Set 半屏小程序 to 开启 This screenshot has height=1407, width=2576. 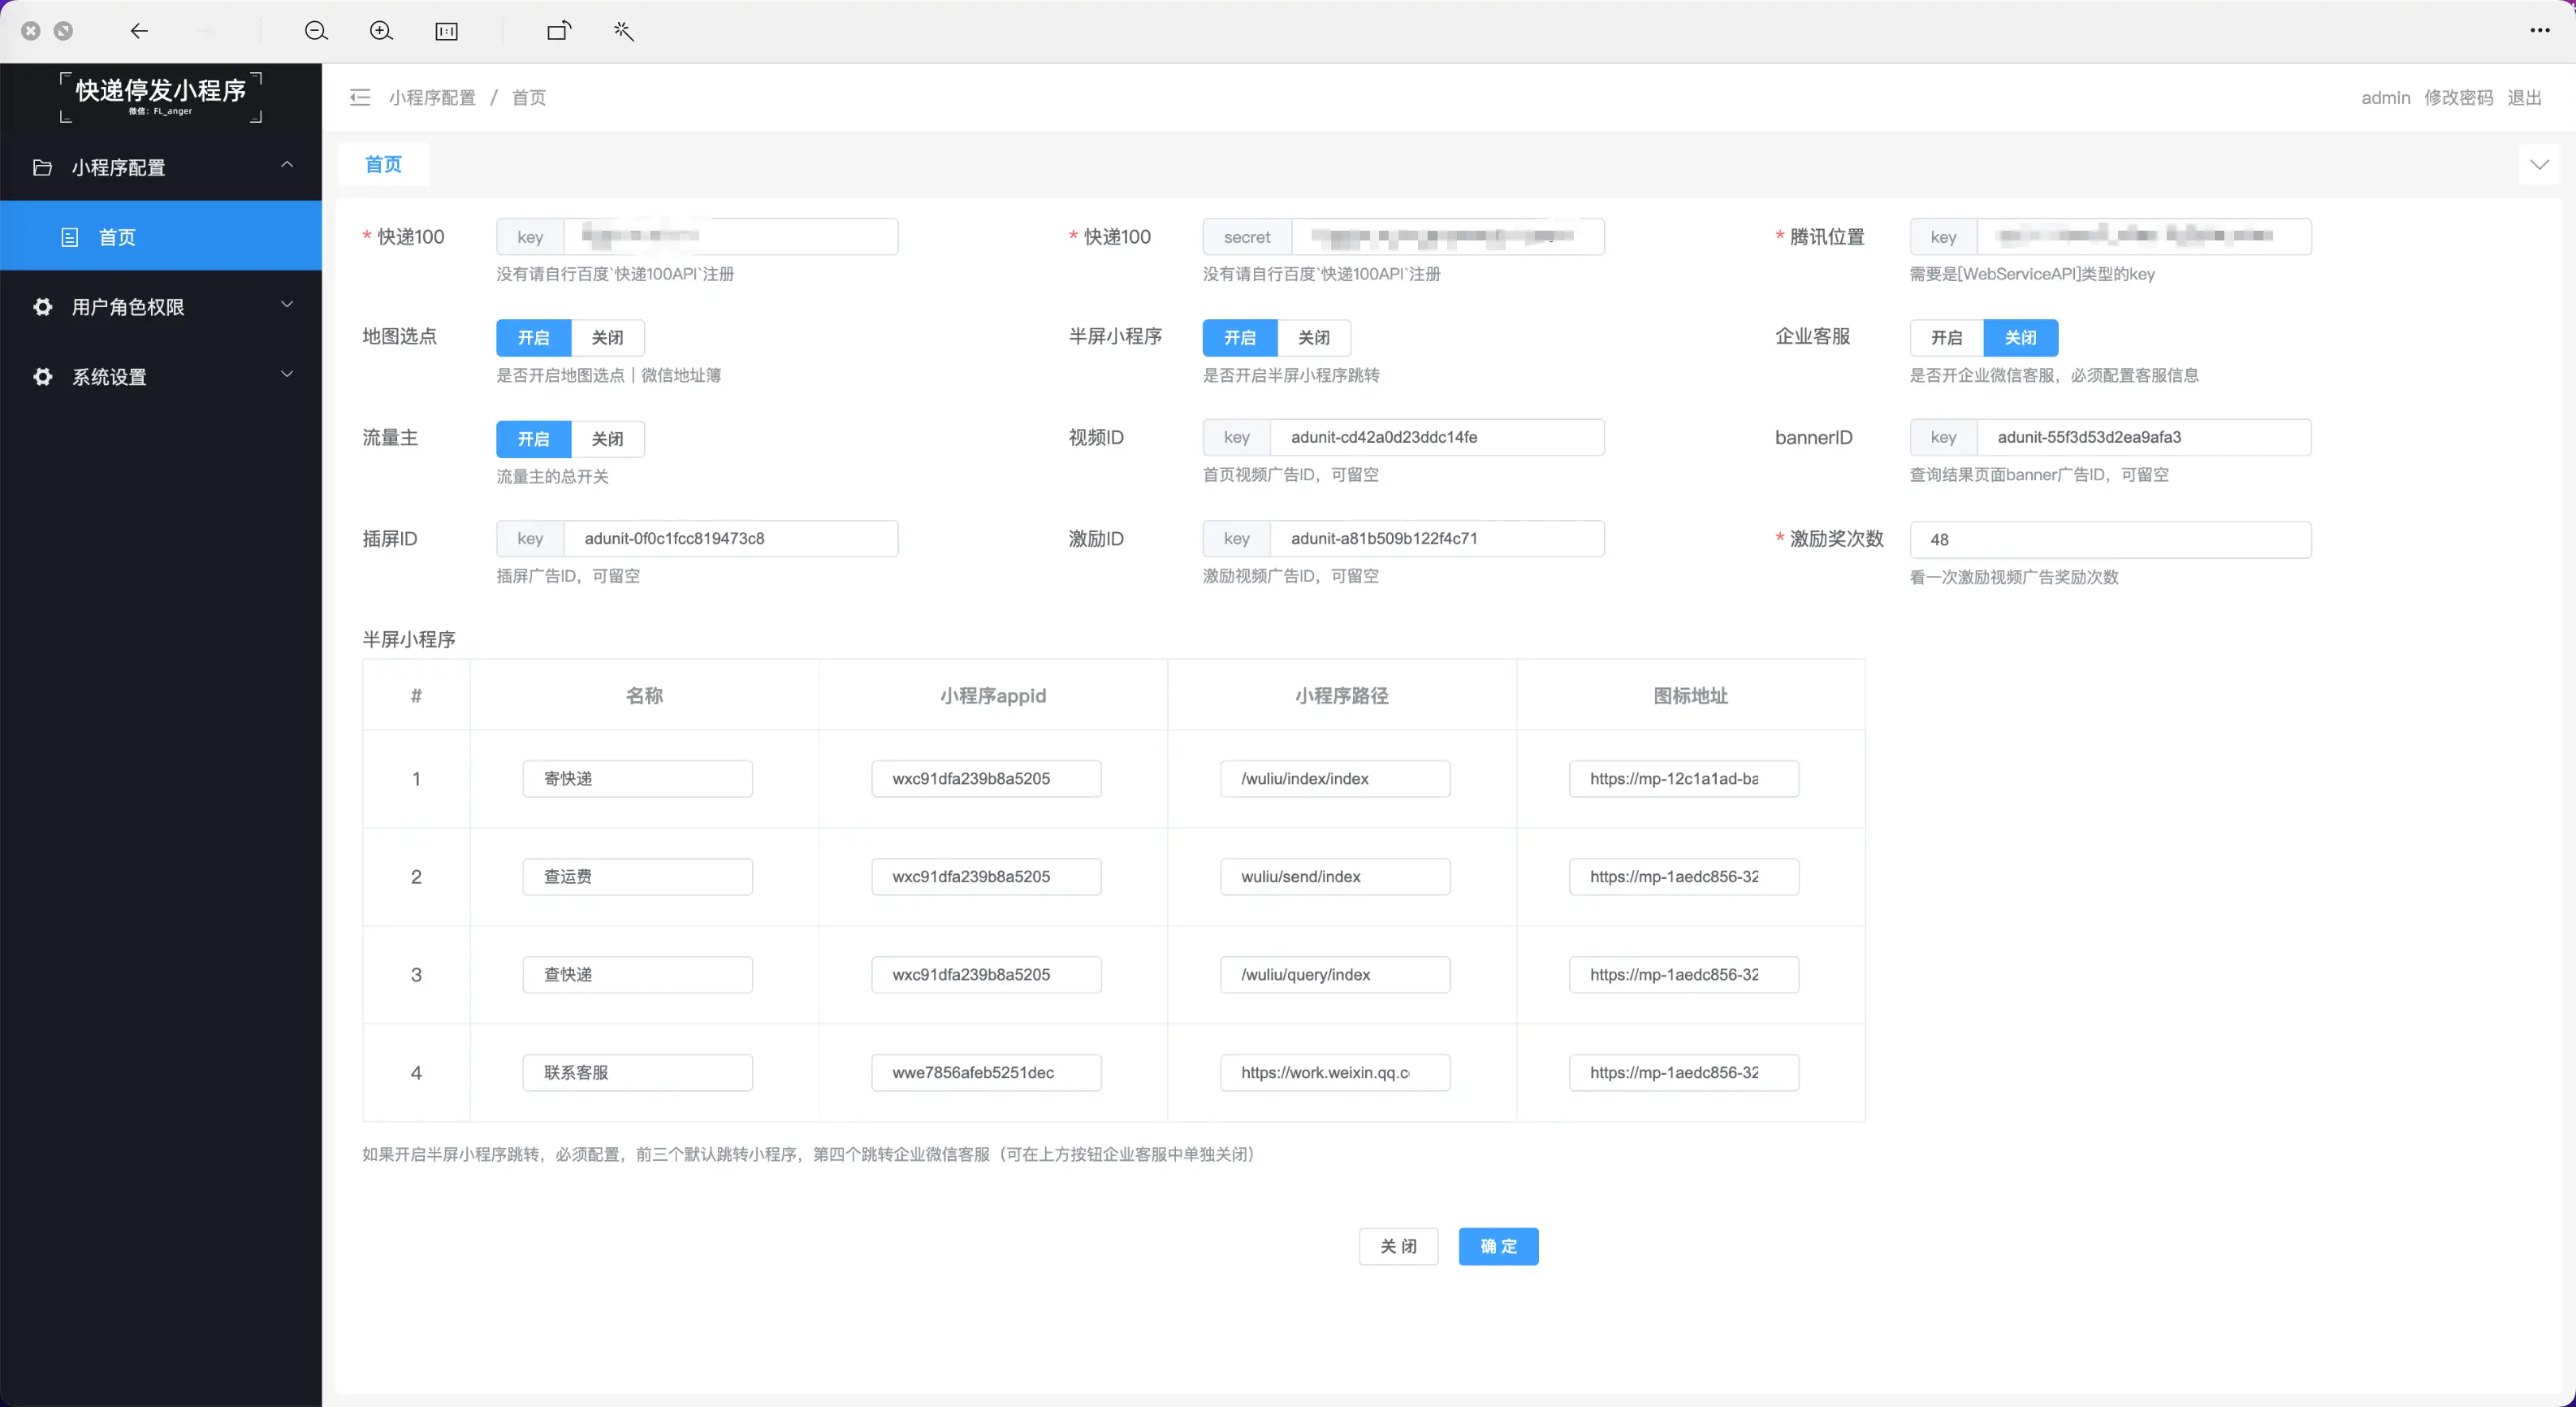click(x=1240, y=337)
